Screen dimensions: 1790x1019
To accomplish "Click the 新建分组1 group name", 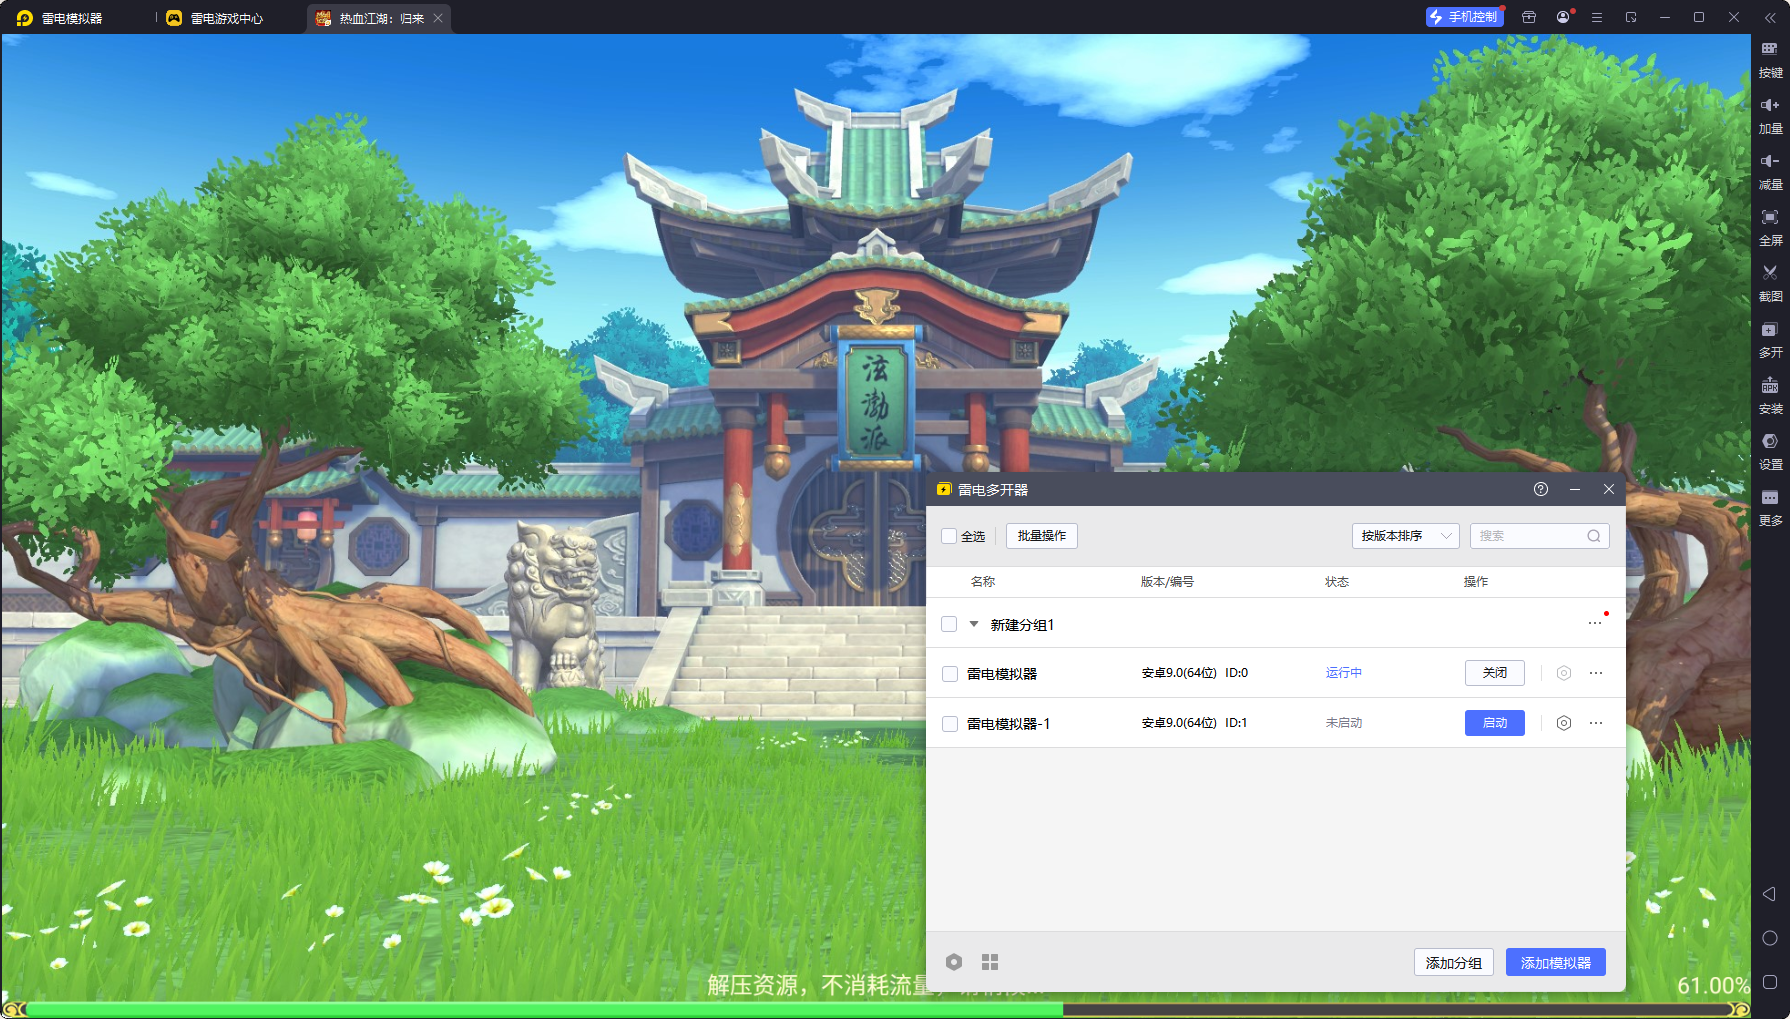I will [x=1022, y=625].
